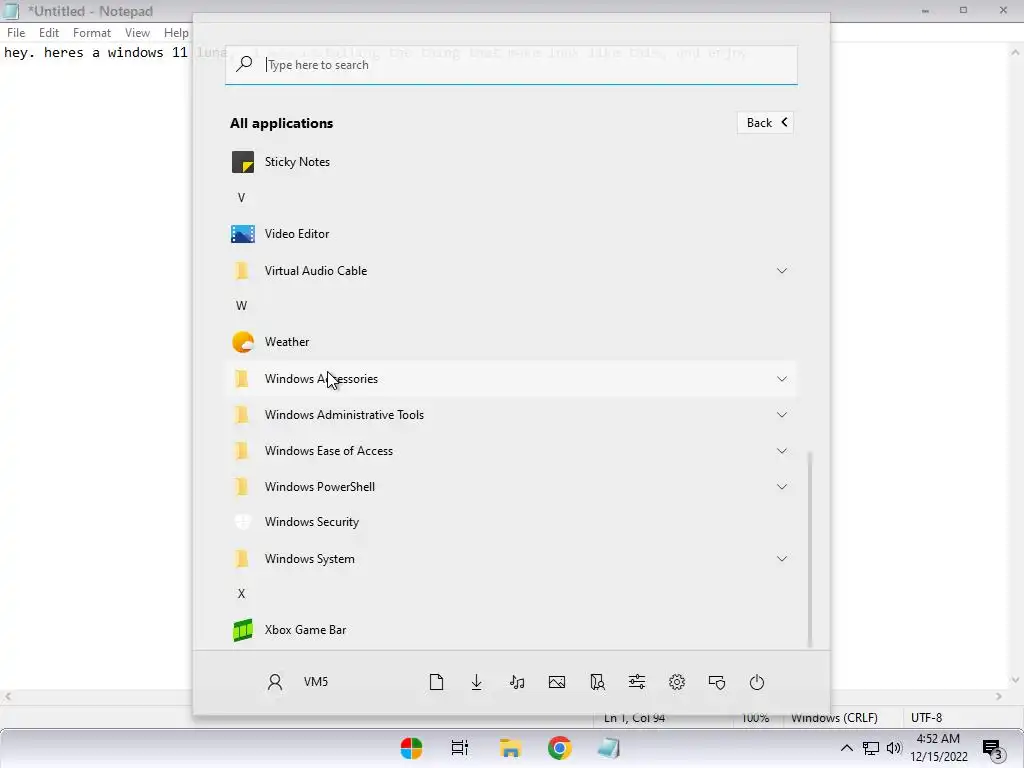1024x768 pixels.
Task: Show hidden tray icons chevron
Action: (846, 748)
